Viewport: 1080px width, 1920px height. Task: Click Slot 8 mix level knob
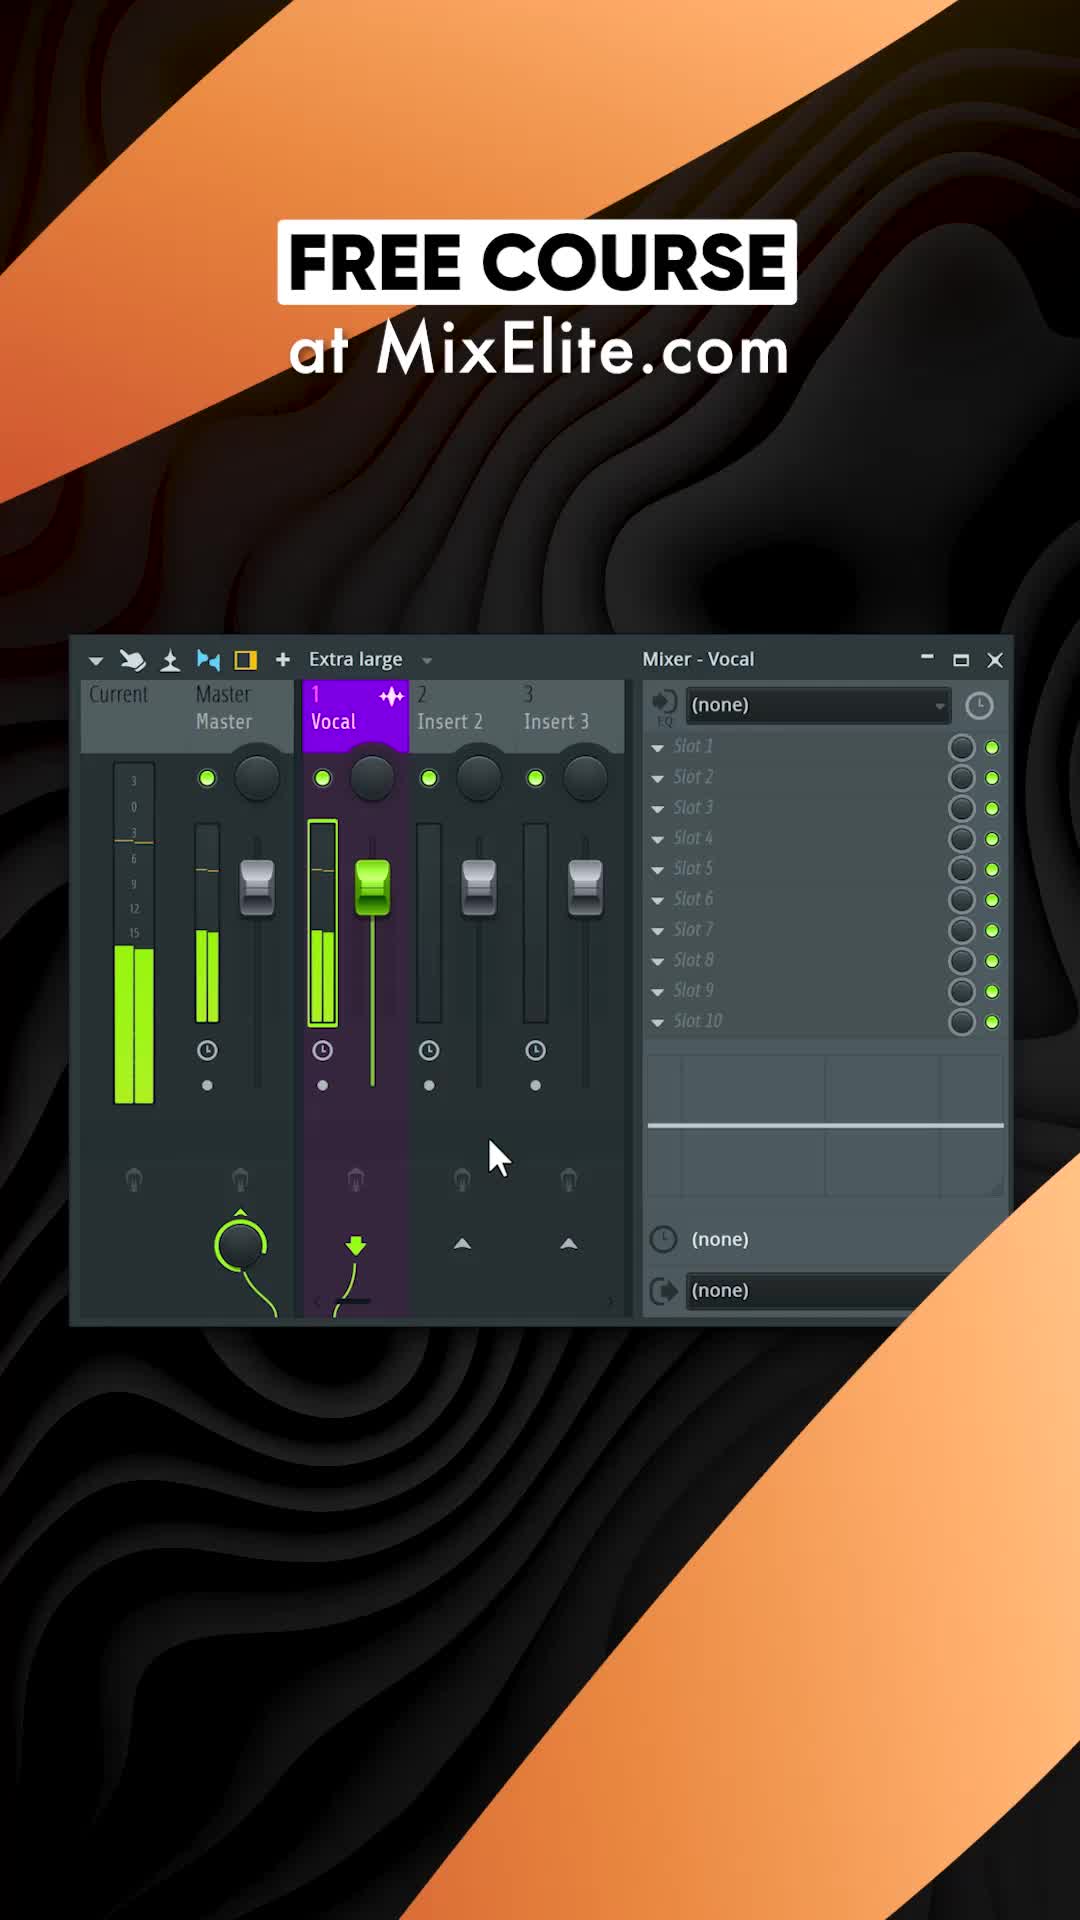point(962,961)
